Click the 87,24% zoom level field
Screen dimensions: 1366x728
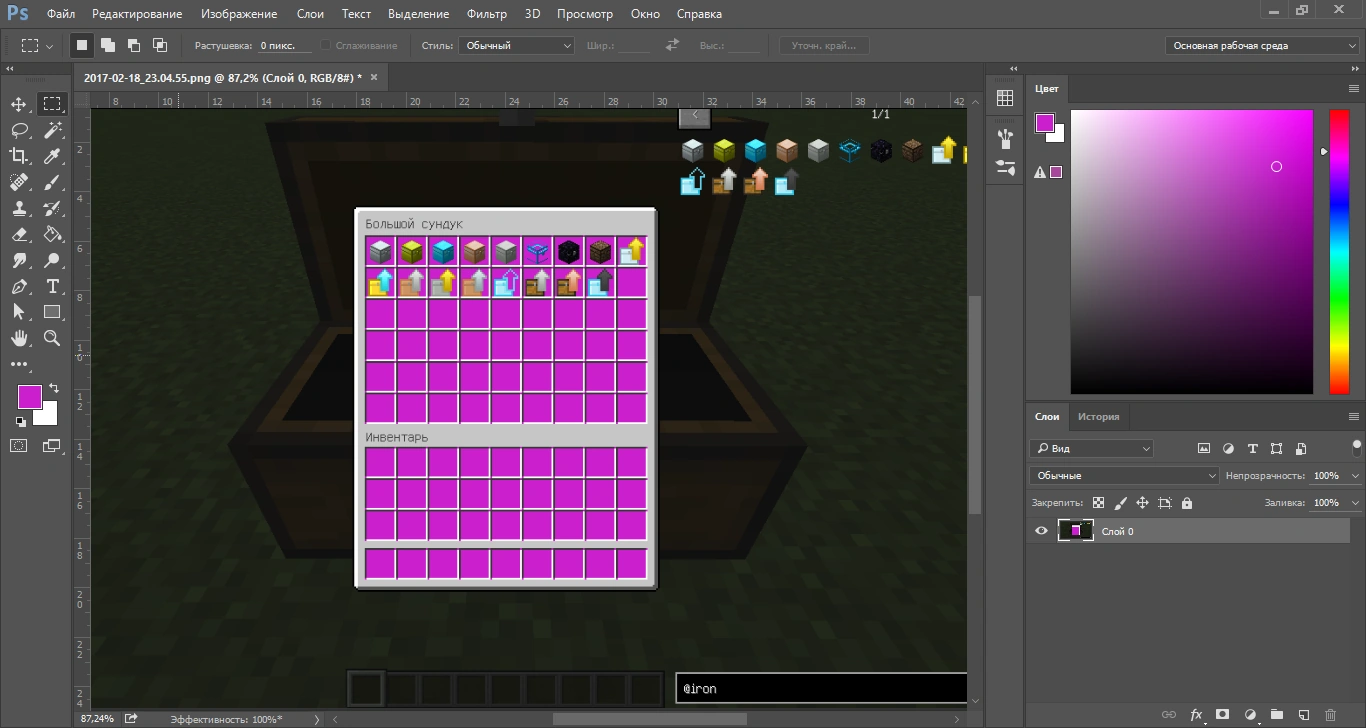pos(99,719)
